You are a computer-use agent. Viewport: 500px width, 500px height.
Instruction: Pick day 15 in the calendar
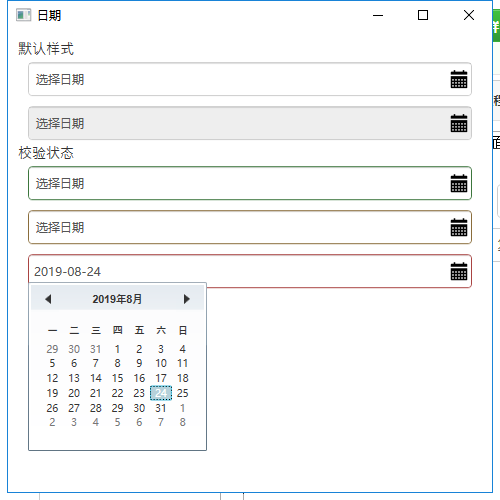click(117, 378)
